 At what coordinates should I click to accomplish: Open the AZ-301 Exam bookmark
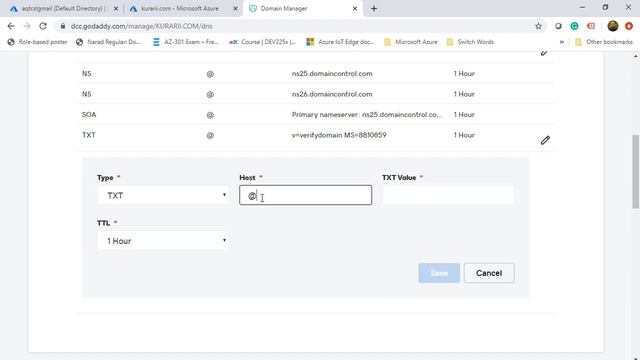pos(186,42)
